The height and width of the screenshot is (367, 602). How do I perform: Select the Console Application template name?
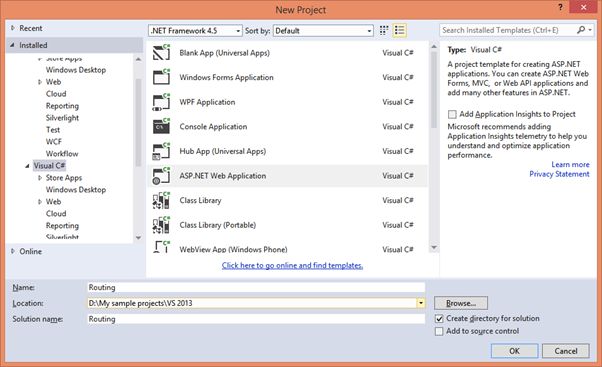point(213,127)
